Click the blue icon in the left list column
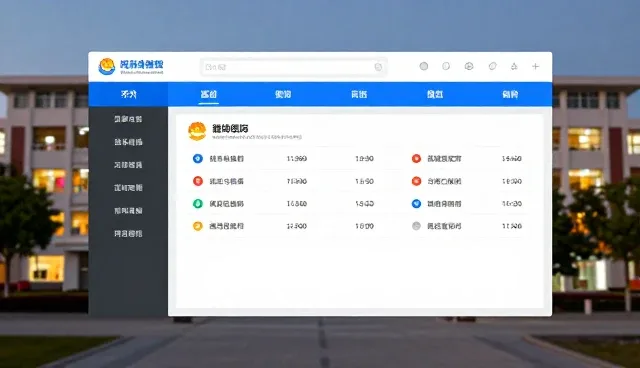 (x=198, y=158)
